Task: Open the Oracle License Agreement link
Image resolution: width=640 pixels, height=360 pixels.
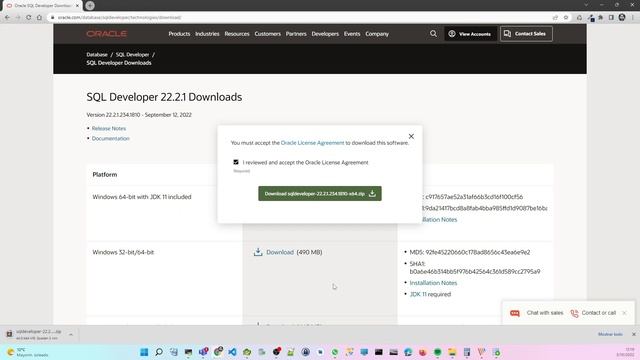Action: (x=313, y=143)
